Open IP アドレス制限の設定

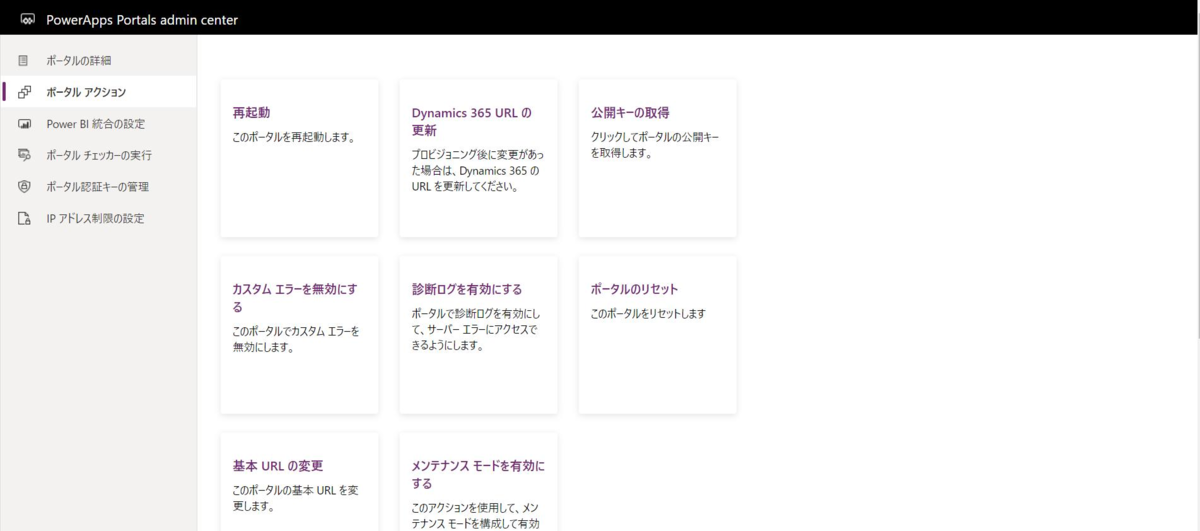click(98, 218)
